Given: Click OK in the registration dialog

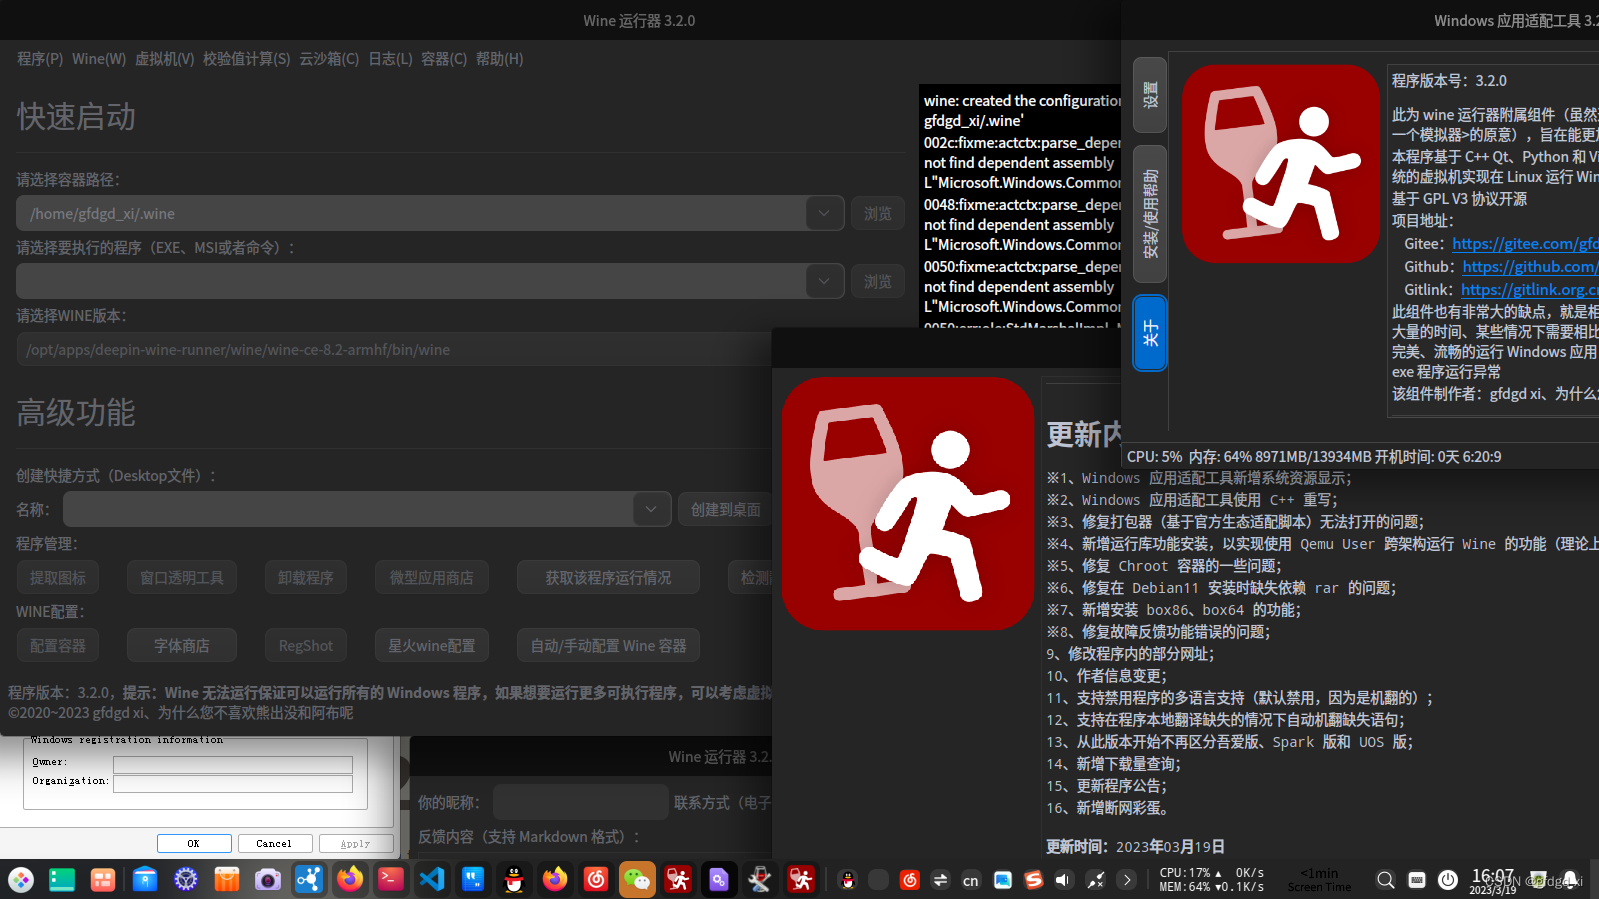Looking at the screenshot, I should (194, 843).
